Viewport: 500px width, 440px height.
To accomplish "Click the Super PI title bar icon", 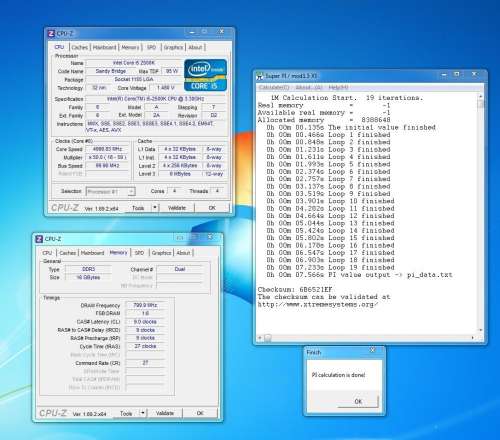I will [260, 76].
